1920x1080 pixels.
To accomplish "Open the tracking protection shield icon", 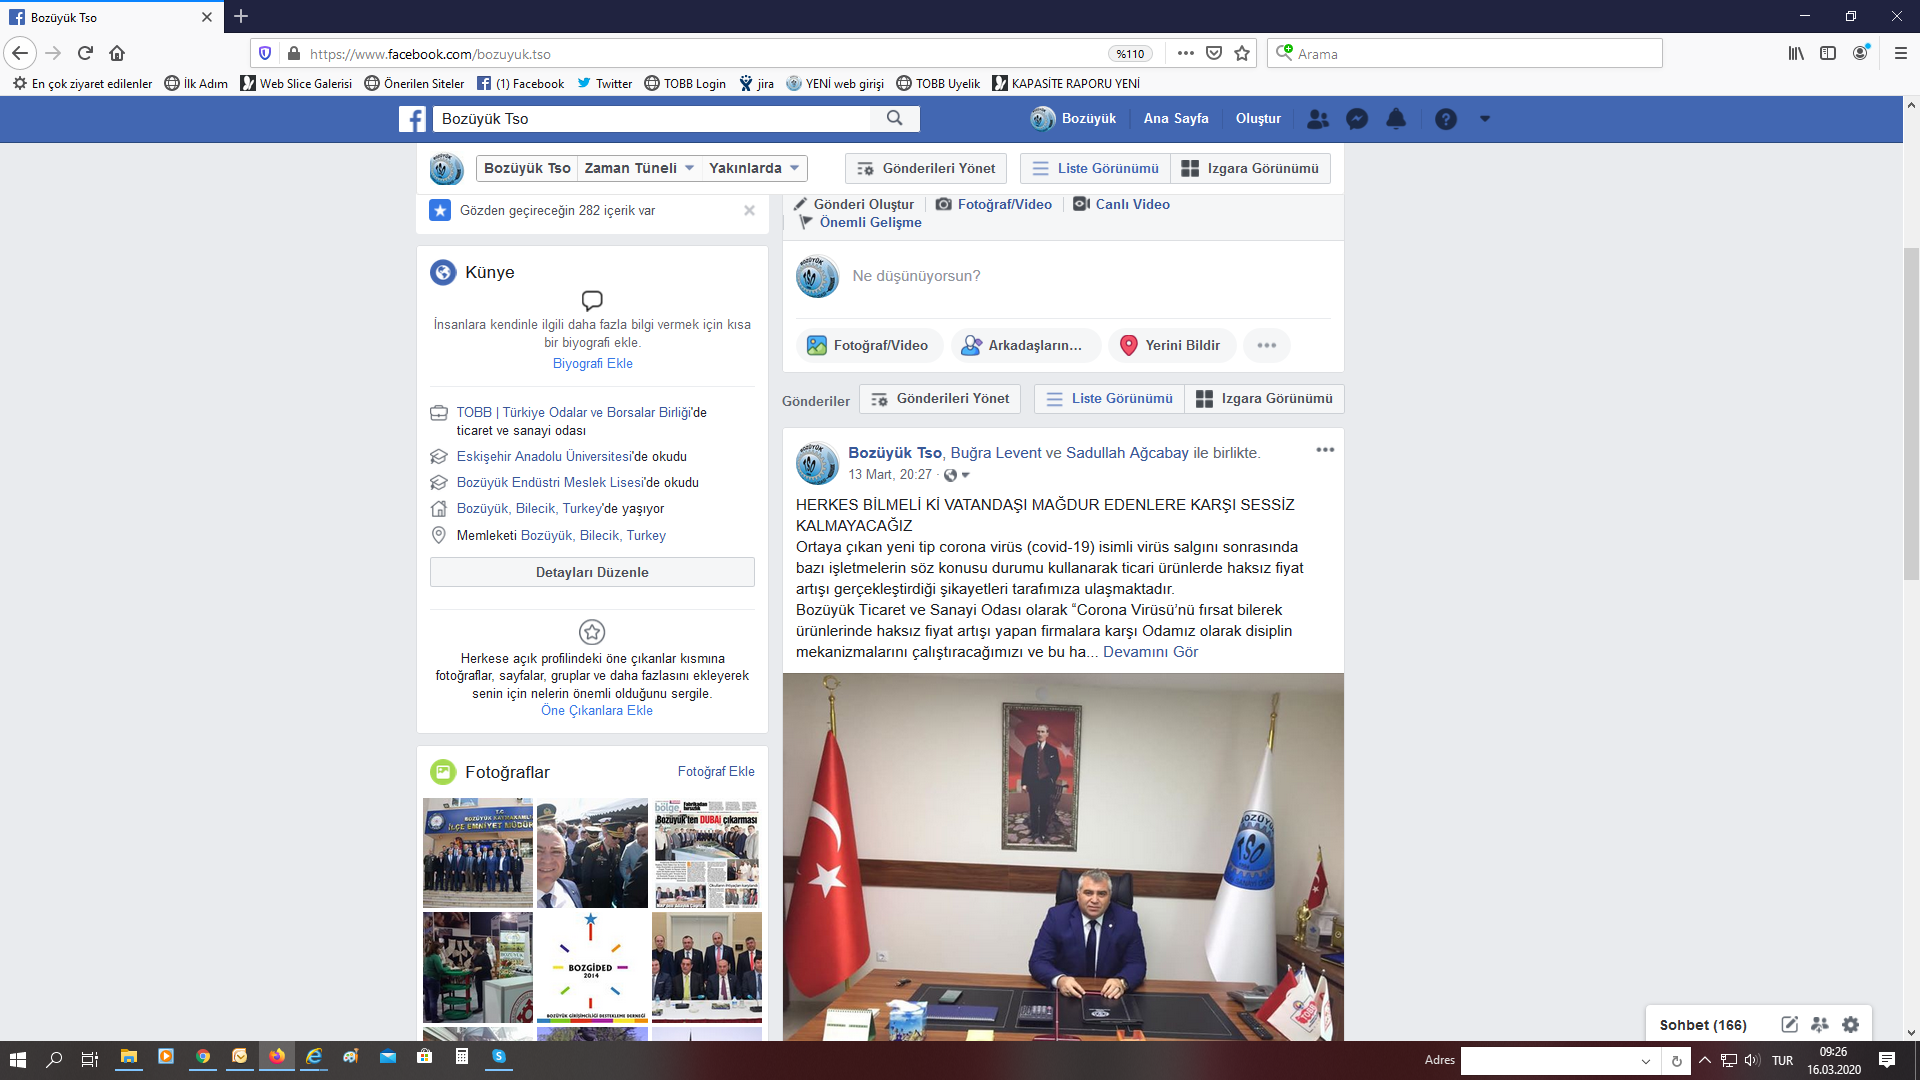I will pos(265,54).
